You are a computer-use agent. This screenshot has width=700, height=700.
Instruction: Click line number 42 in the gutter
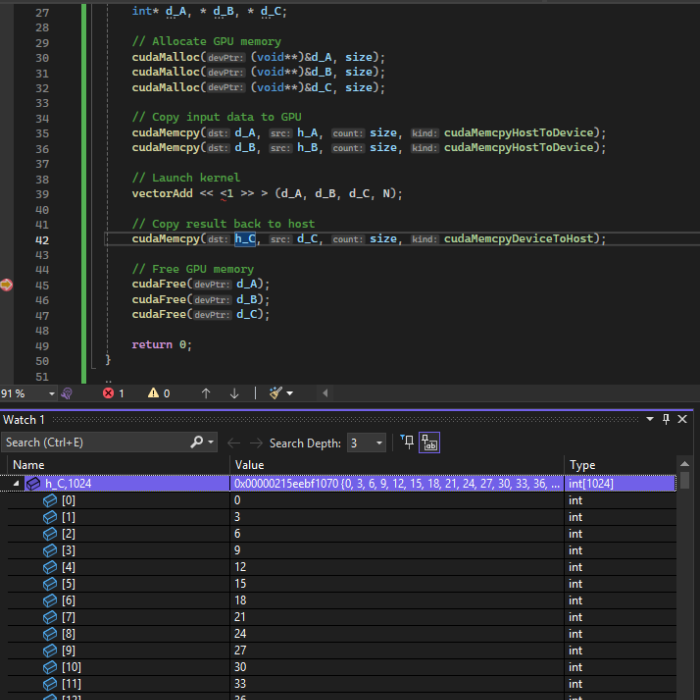click(42, 240)
